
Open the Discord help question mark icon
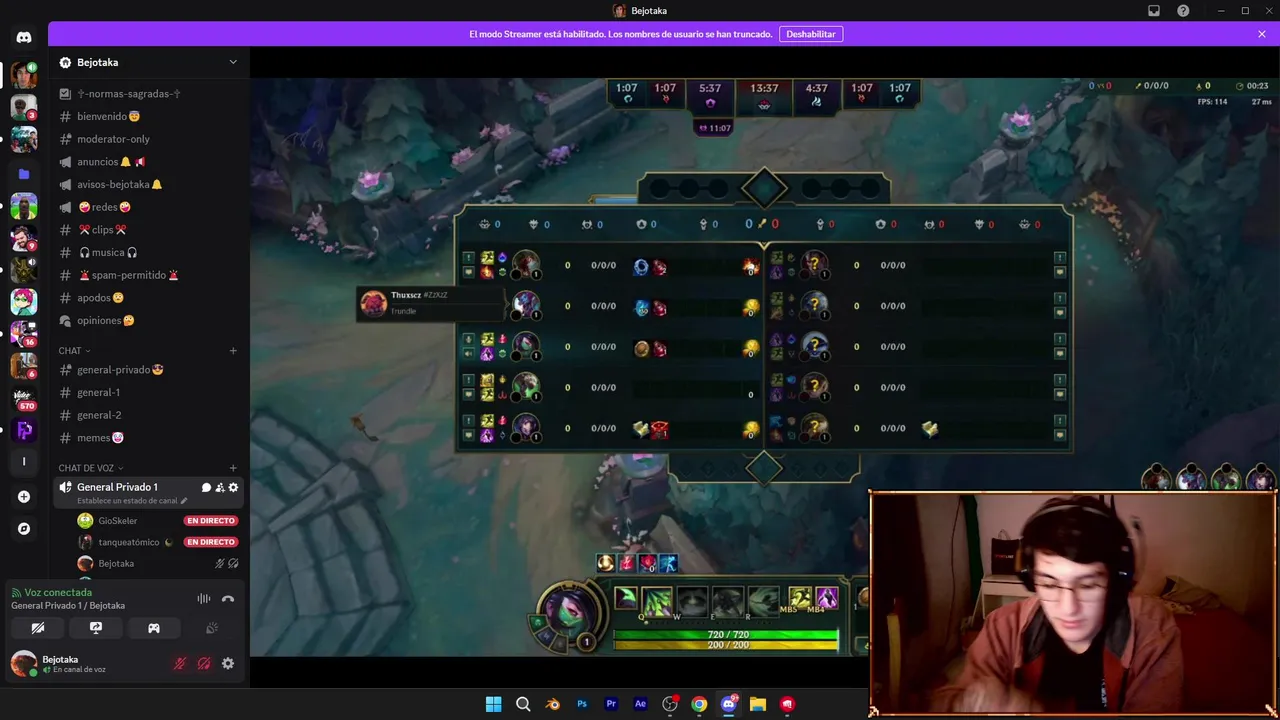[x=1183, y=11]
